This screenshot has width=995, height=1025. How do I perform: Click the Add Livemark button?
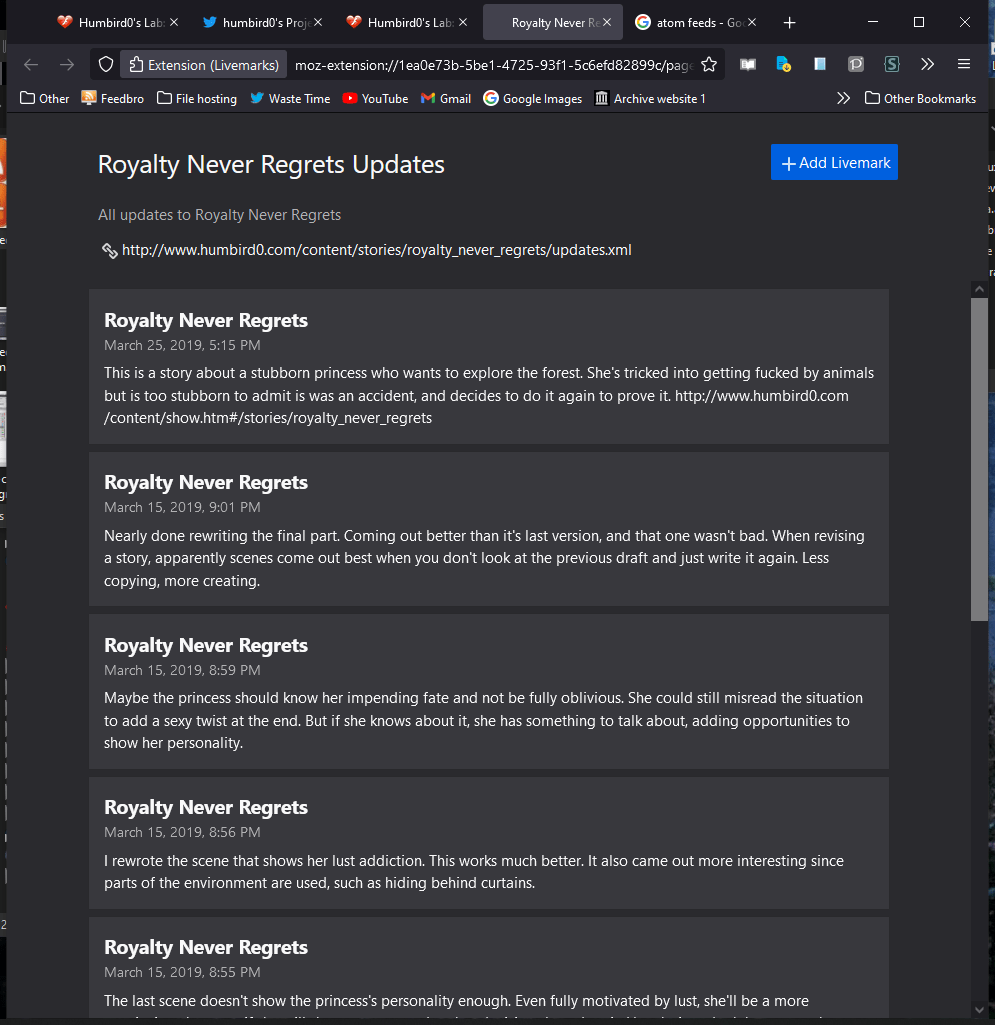(x=834, y=163)
